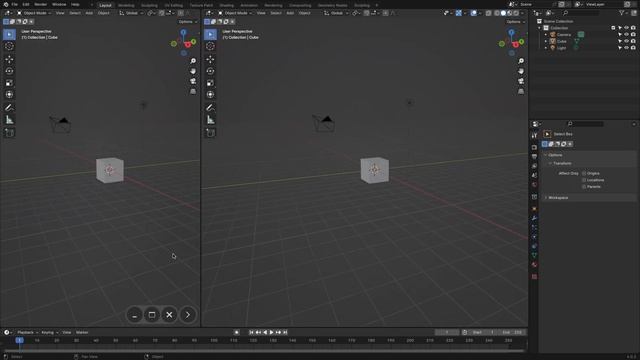Open the Output properties tab
Viewport: 640px width, 360px height.
pos(534,157)
